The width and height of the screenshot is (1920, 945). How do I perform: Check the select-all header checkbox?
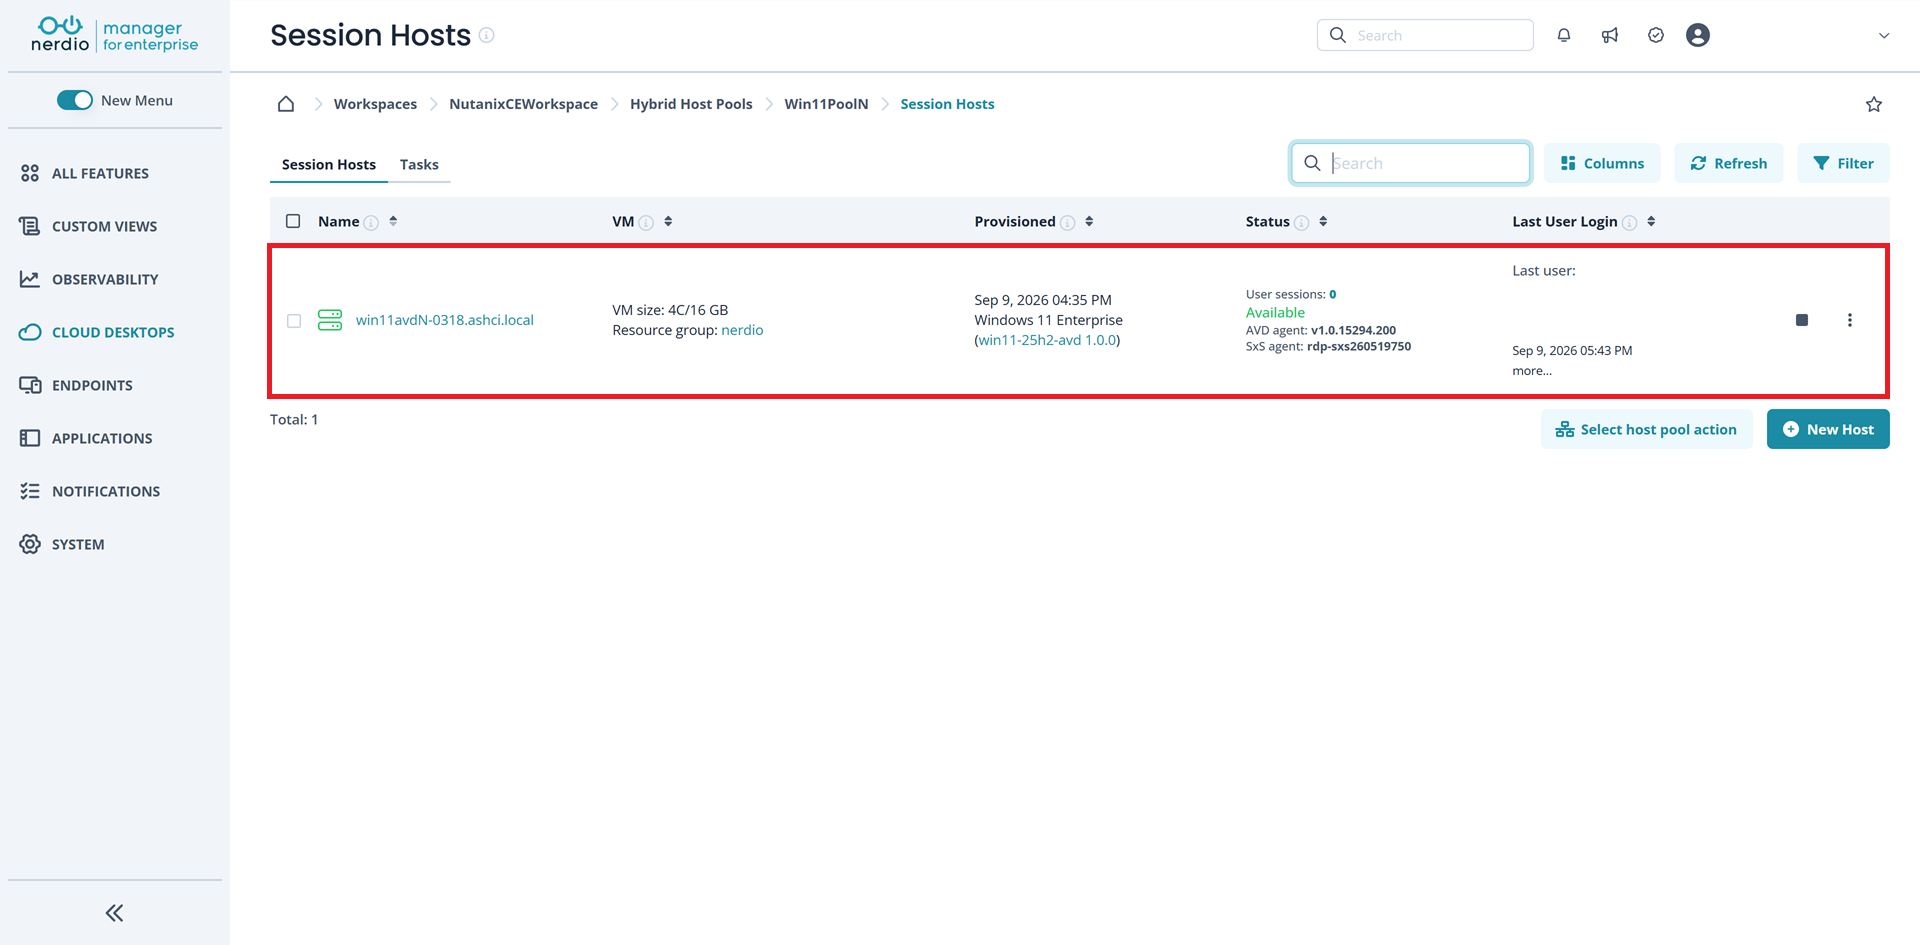click(x=293, y=221)
